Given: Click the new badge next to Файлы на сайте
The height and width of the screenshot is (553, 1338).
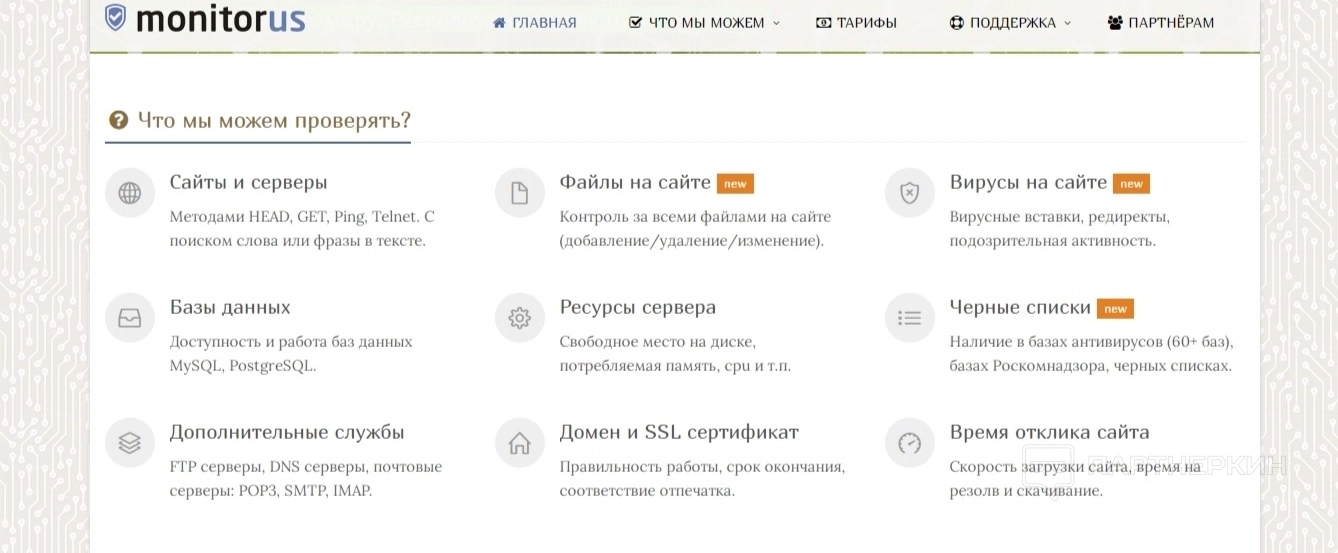Looking at the screenshot, I should pyautogui.click(x=735, y=184).
